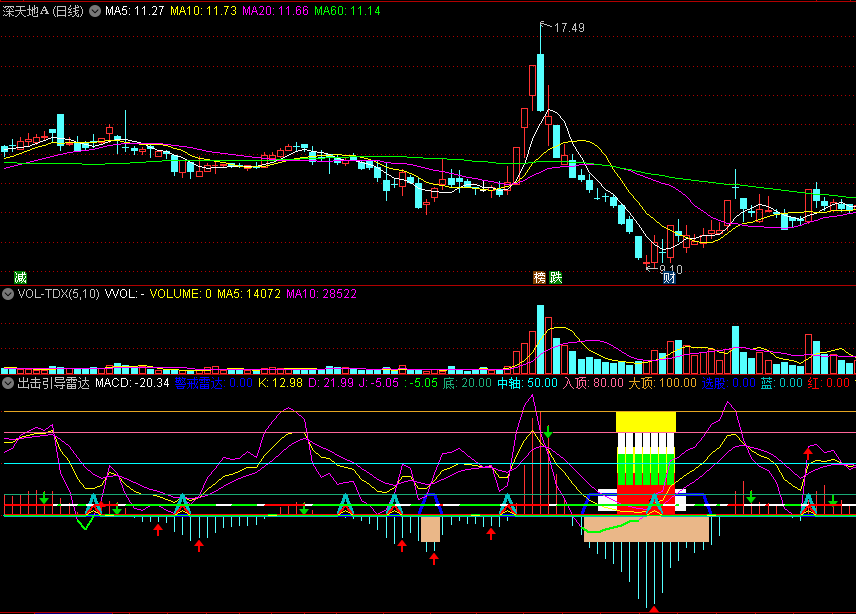Viewport: 856px width, 614px height.
Task: Click the yellow block in the radar indicator
Action: tap(646, 422)
